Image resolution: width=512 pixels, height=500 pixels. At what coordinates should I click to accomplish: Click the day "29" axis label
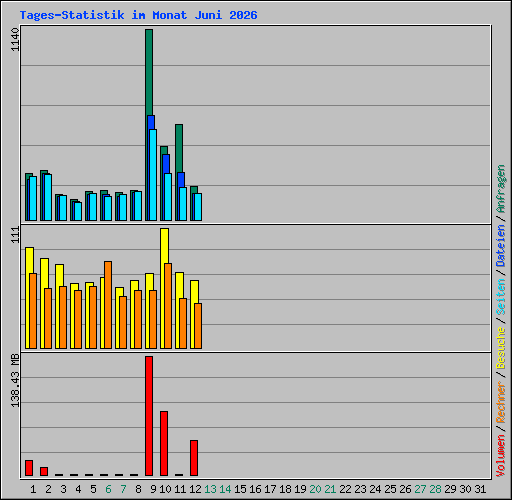(x=450, y=489)
